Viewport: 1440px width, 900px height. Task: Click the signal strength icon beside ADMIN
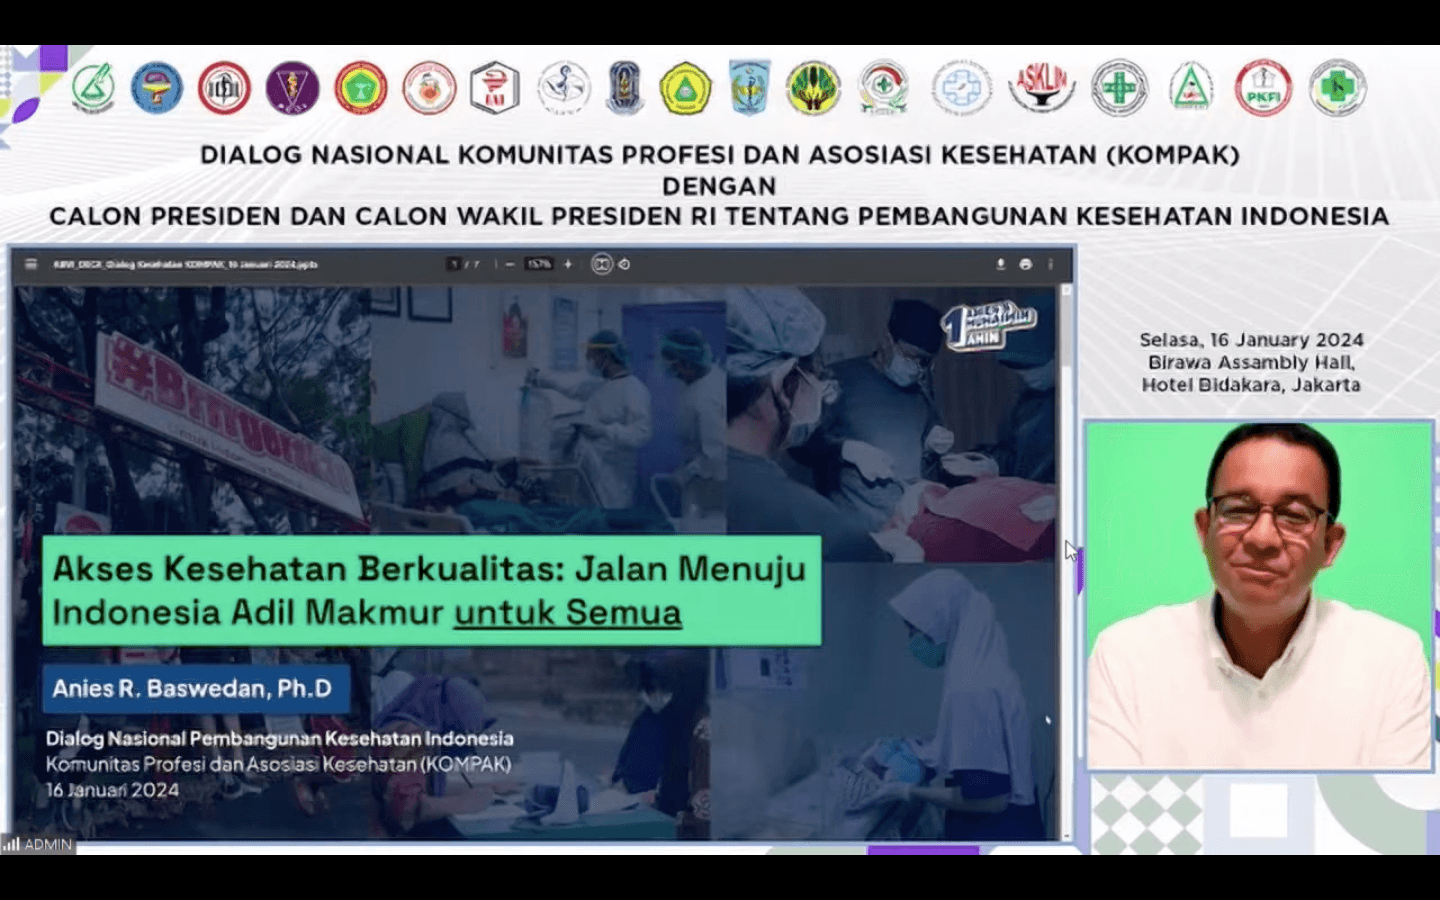(x=12, y=845)
